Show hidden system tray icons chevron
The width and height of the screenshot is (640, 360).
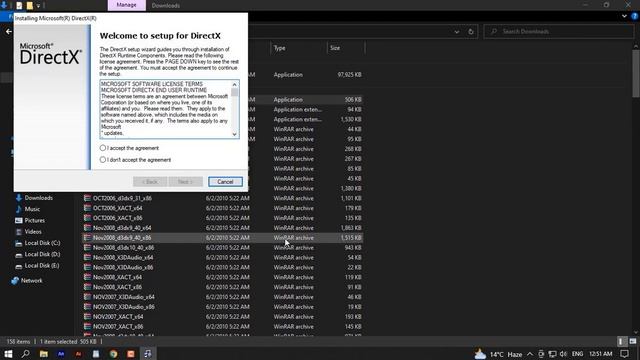pos(529,354)
